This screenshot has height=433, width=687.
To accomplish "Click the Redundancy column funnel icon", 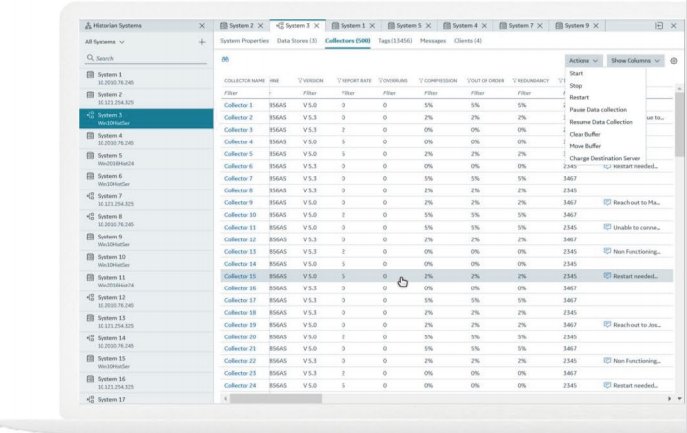I will (x=515, y=81).
